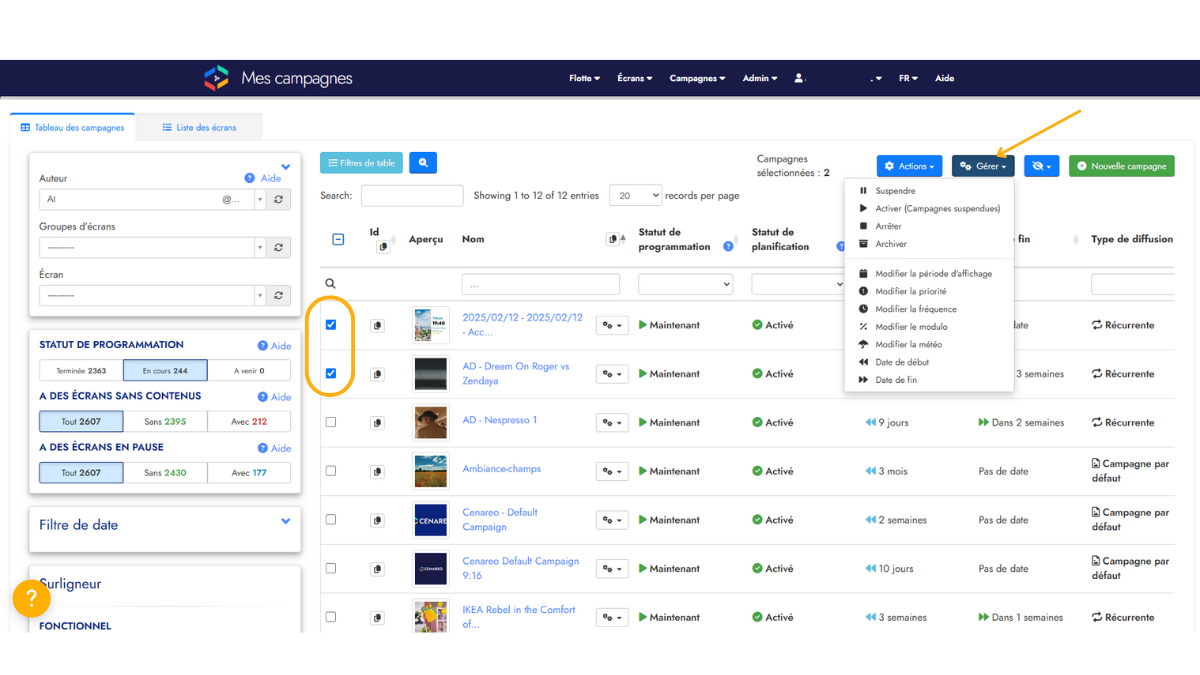Refresh the Auteur filter field
Image resolution: width=1200 pixels, height=675 pixels.
pyautogui.click(x=279, y=199)
